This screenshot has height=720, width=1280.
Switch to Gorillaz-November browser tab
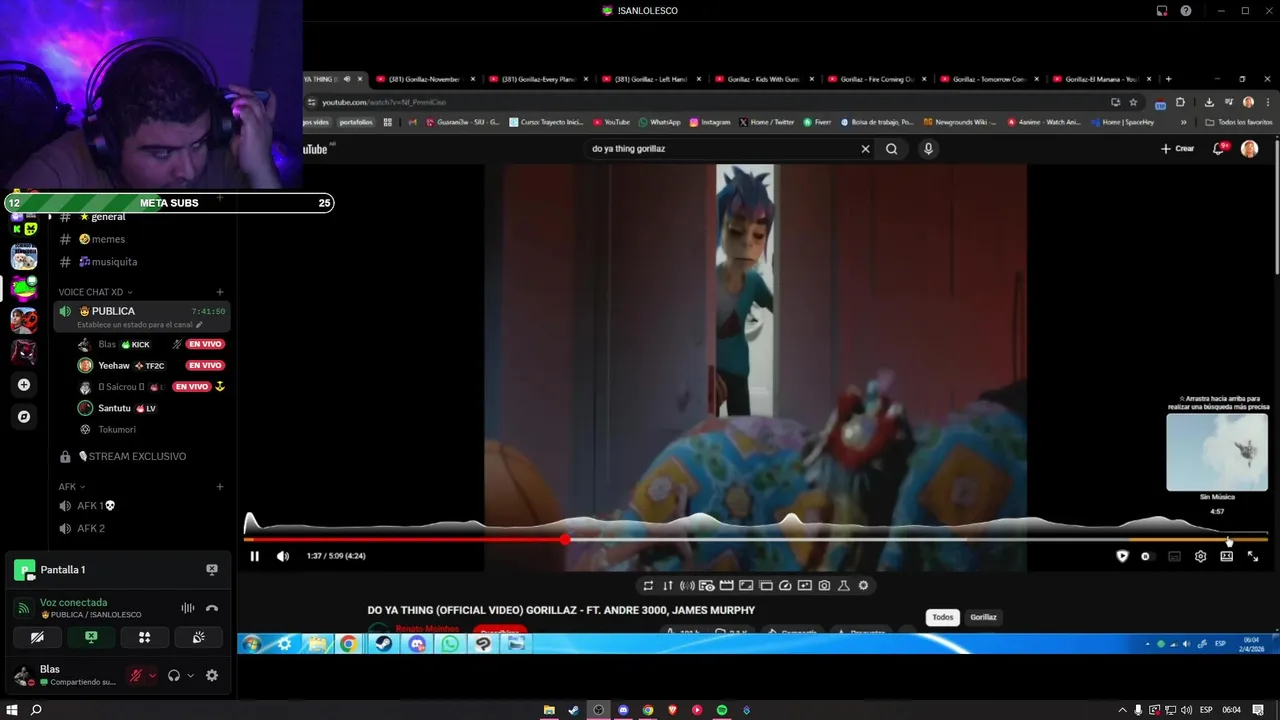(x=427, y=79)
